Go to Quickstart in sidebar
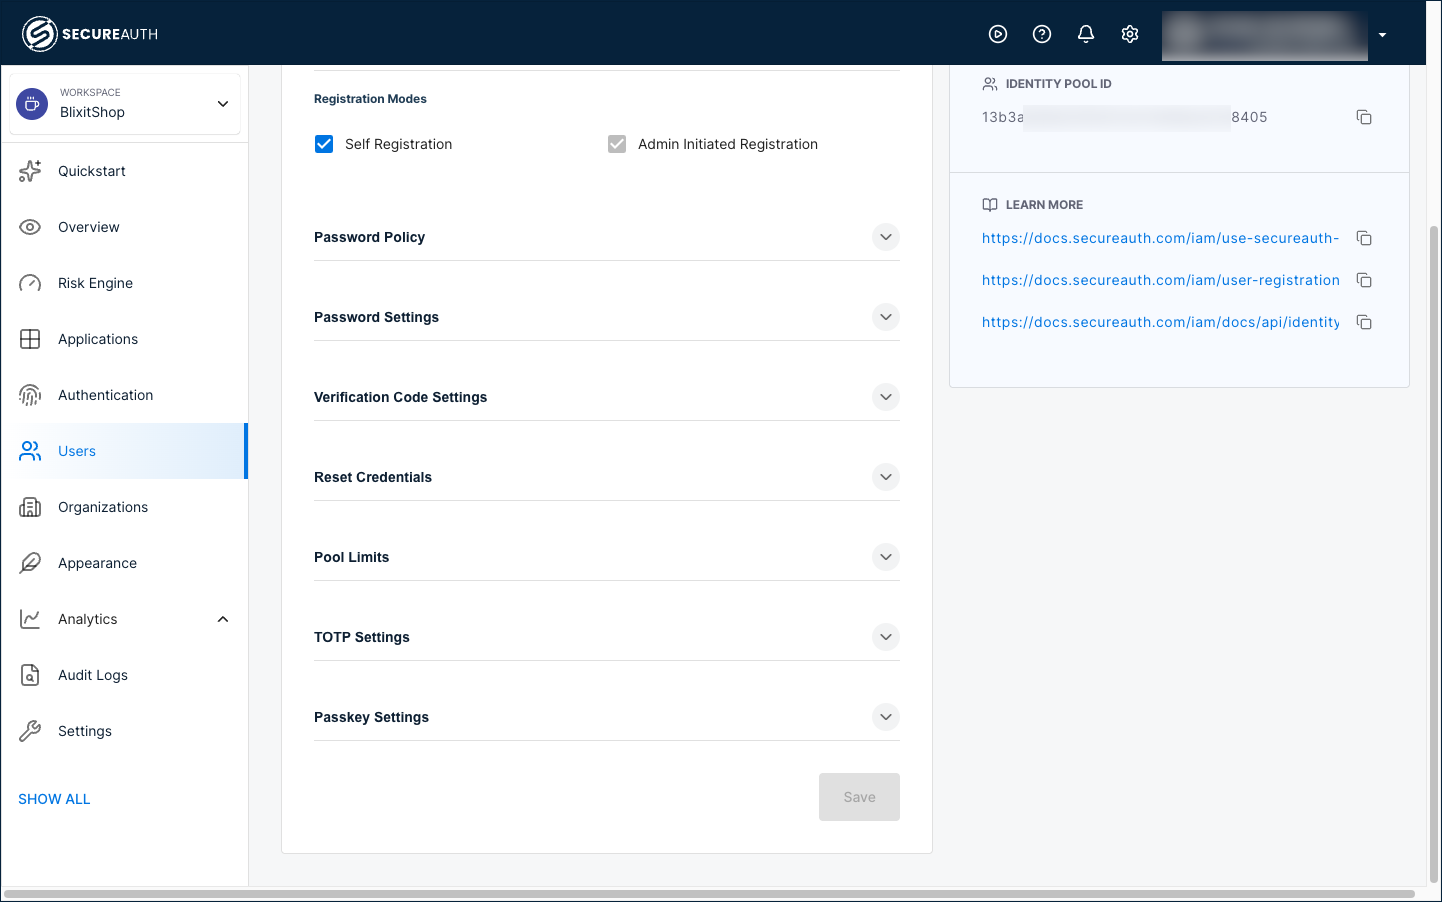This screenshot has height=902, width=1442. click(124, 171)
